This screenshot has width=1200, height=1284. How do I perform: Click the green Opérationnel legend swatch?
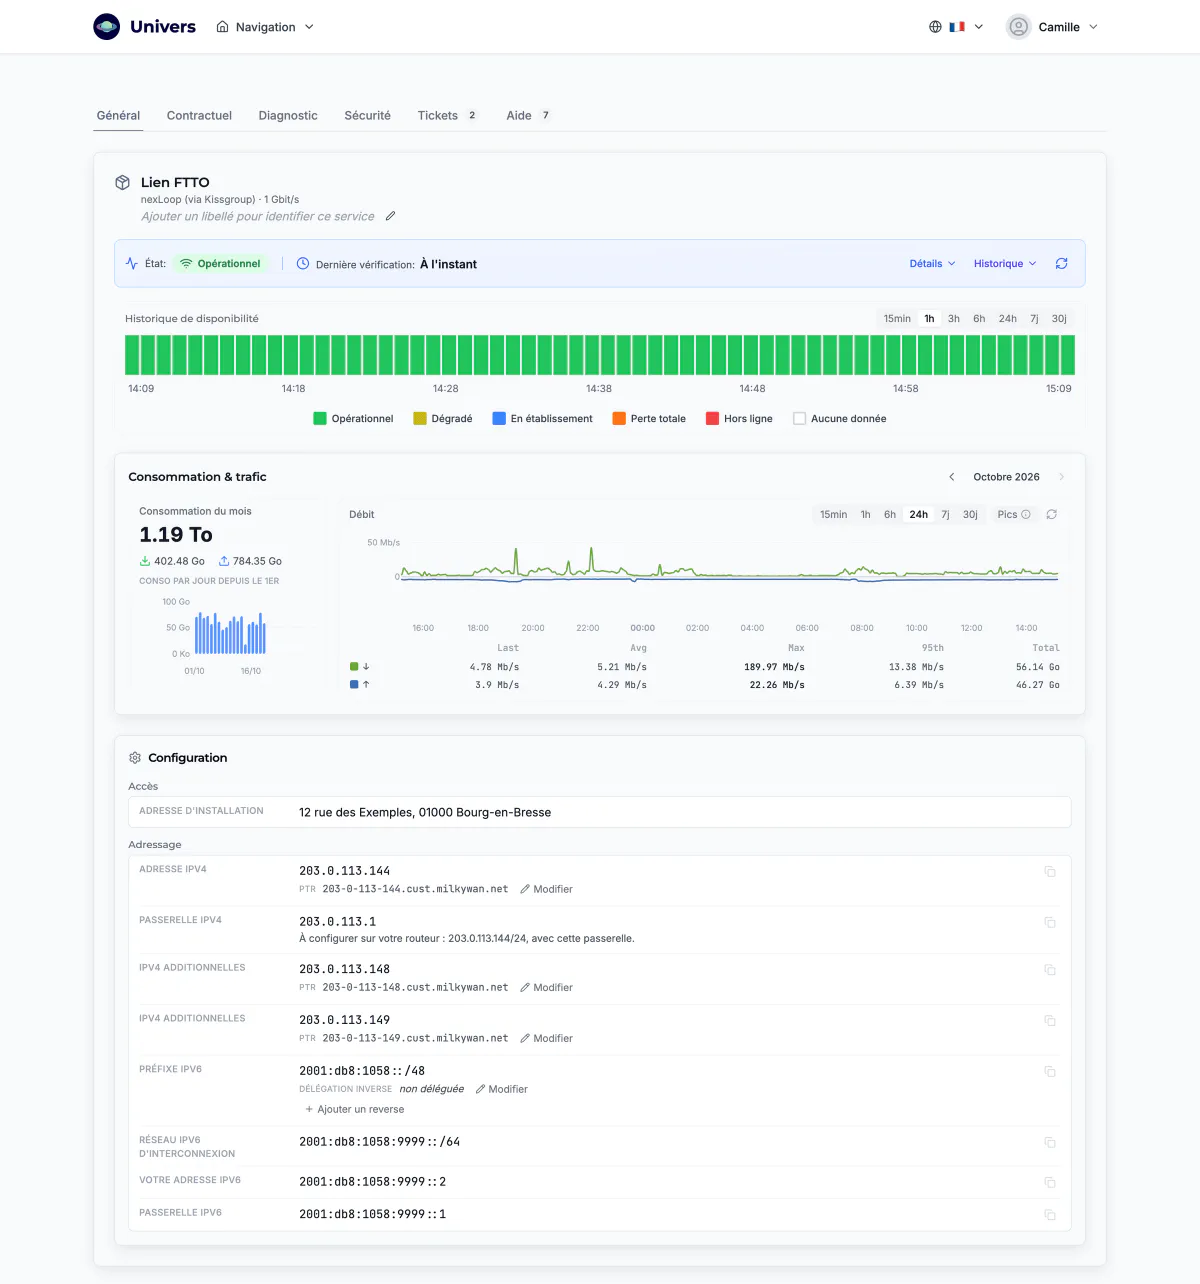coord(320,419)
